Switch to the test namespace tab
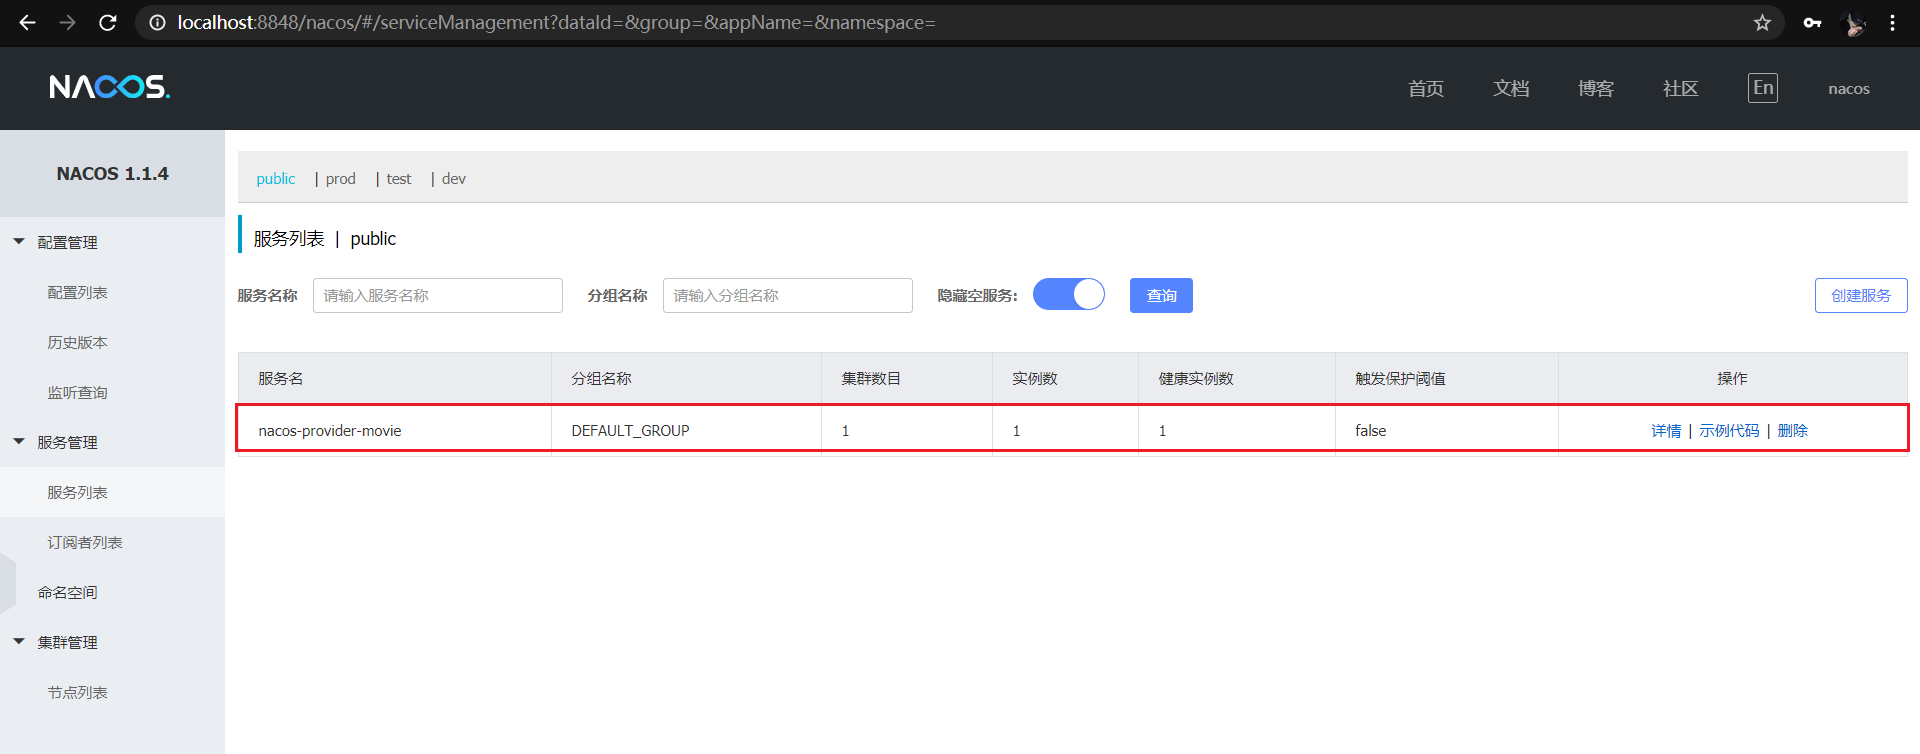 (x=399, y=178)
